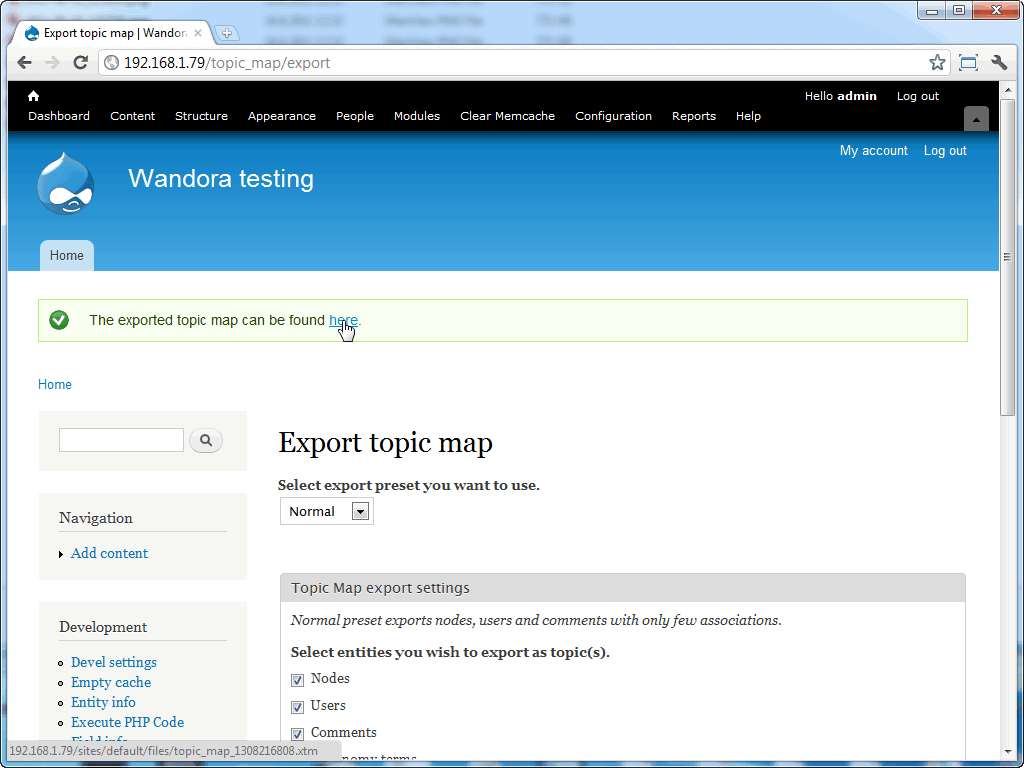This screenshot has width=1024, height=768.
Task: Open Chrome's wrench settings menu
Action: tap(999, 61)
